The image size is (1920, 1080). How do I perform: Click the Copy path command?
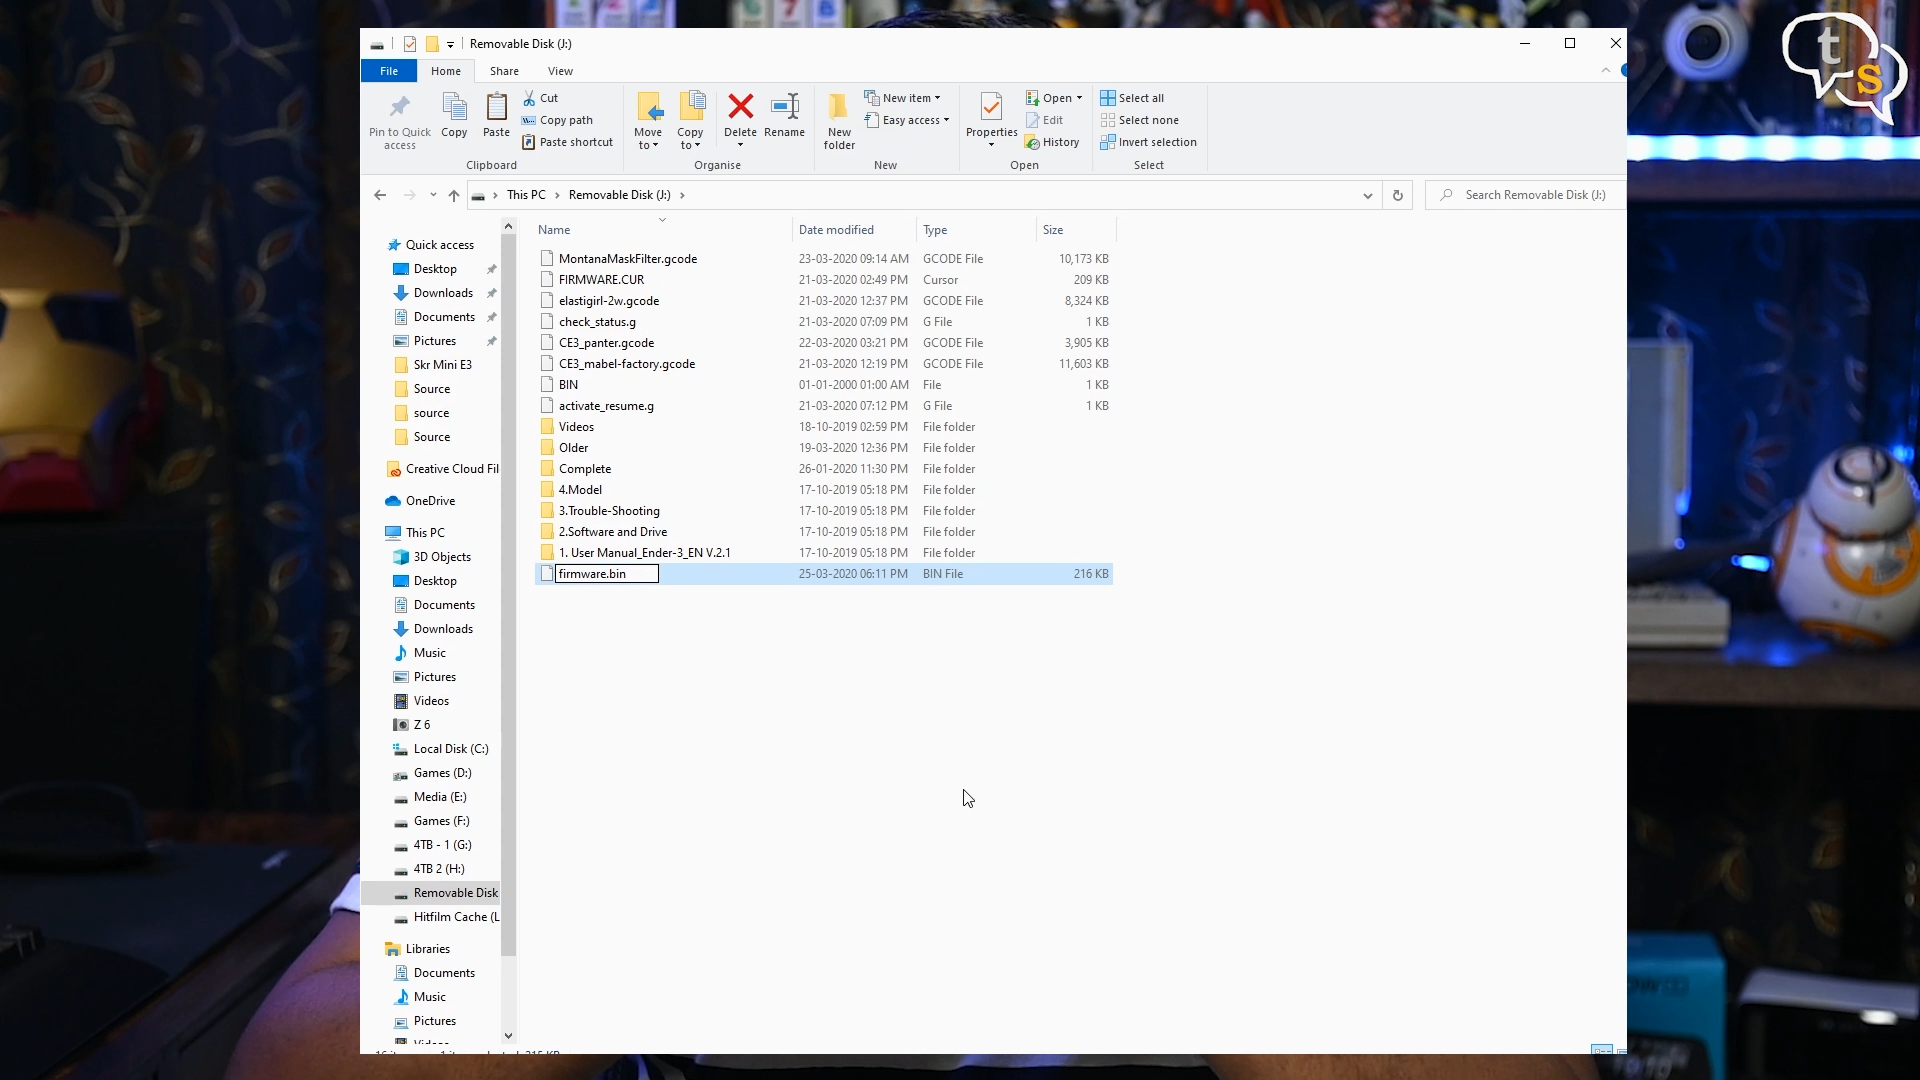pos(557,120)
